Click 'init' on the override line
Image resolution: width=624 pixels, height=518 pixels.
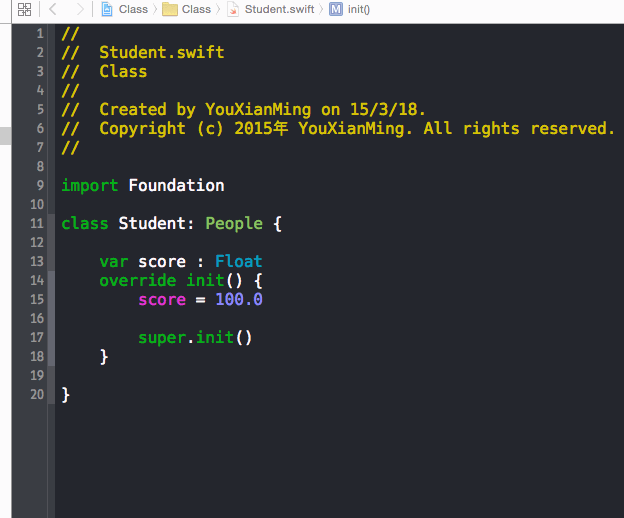(205, 280)
